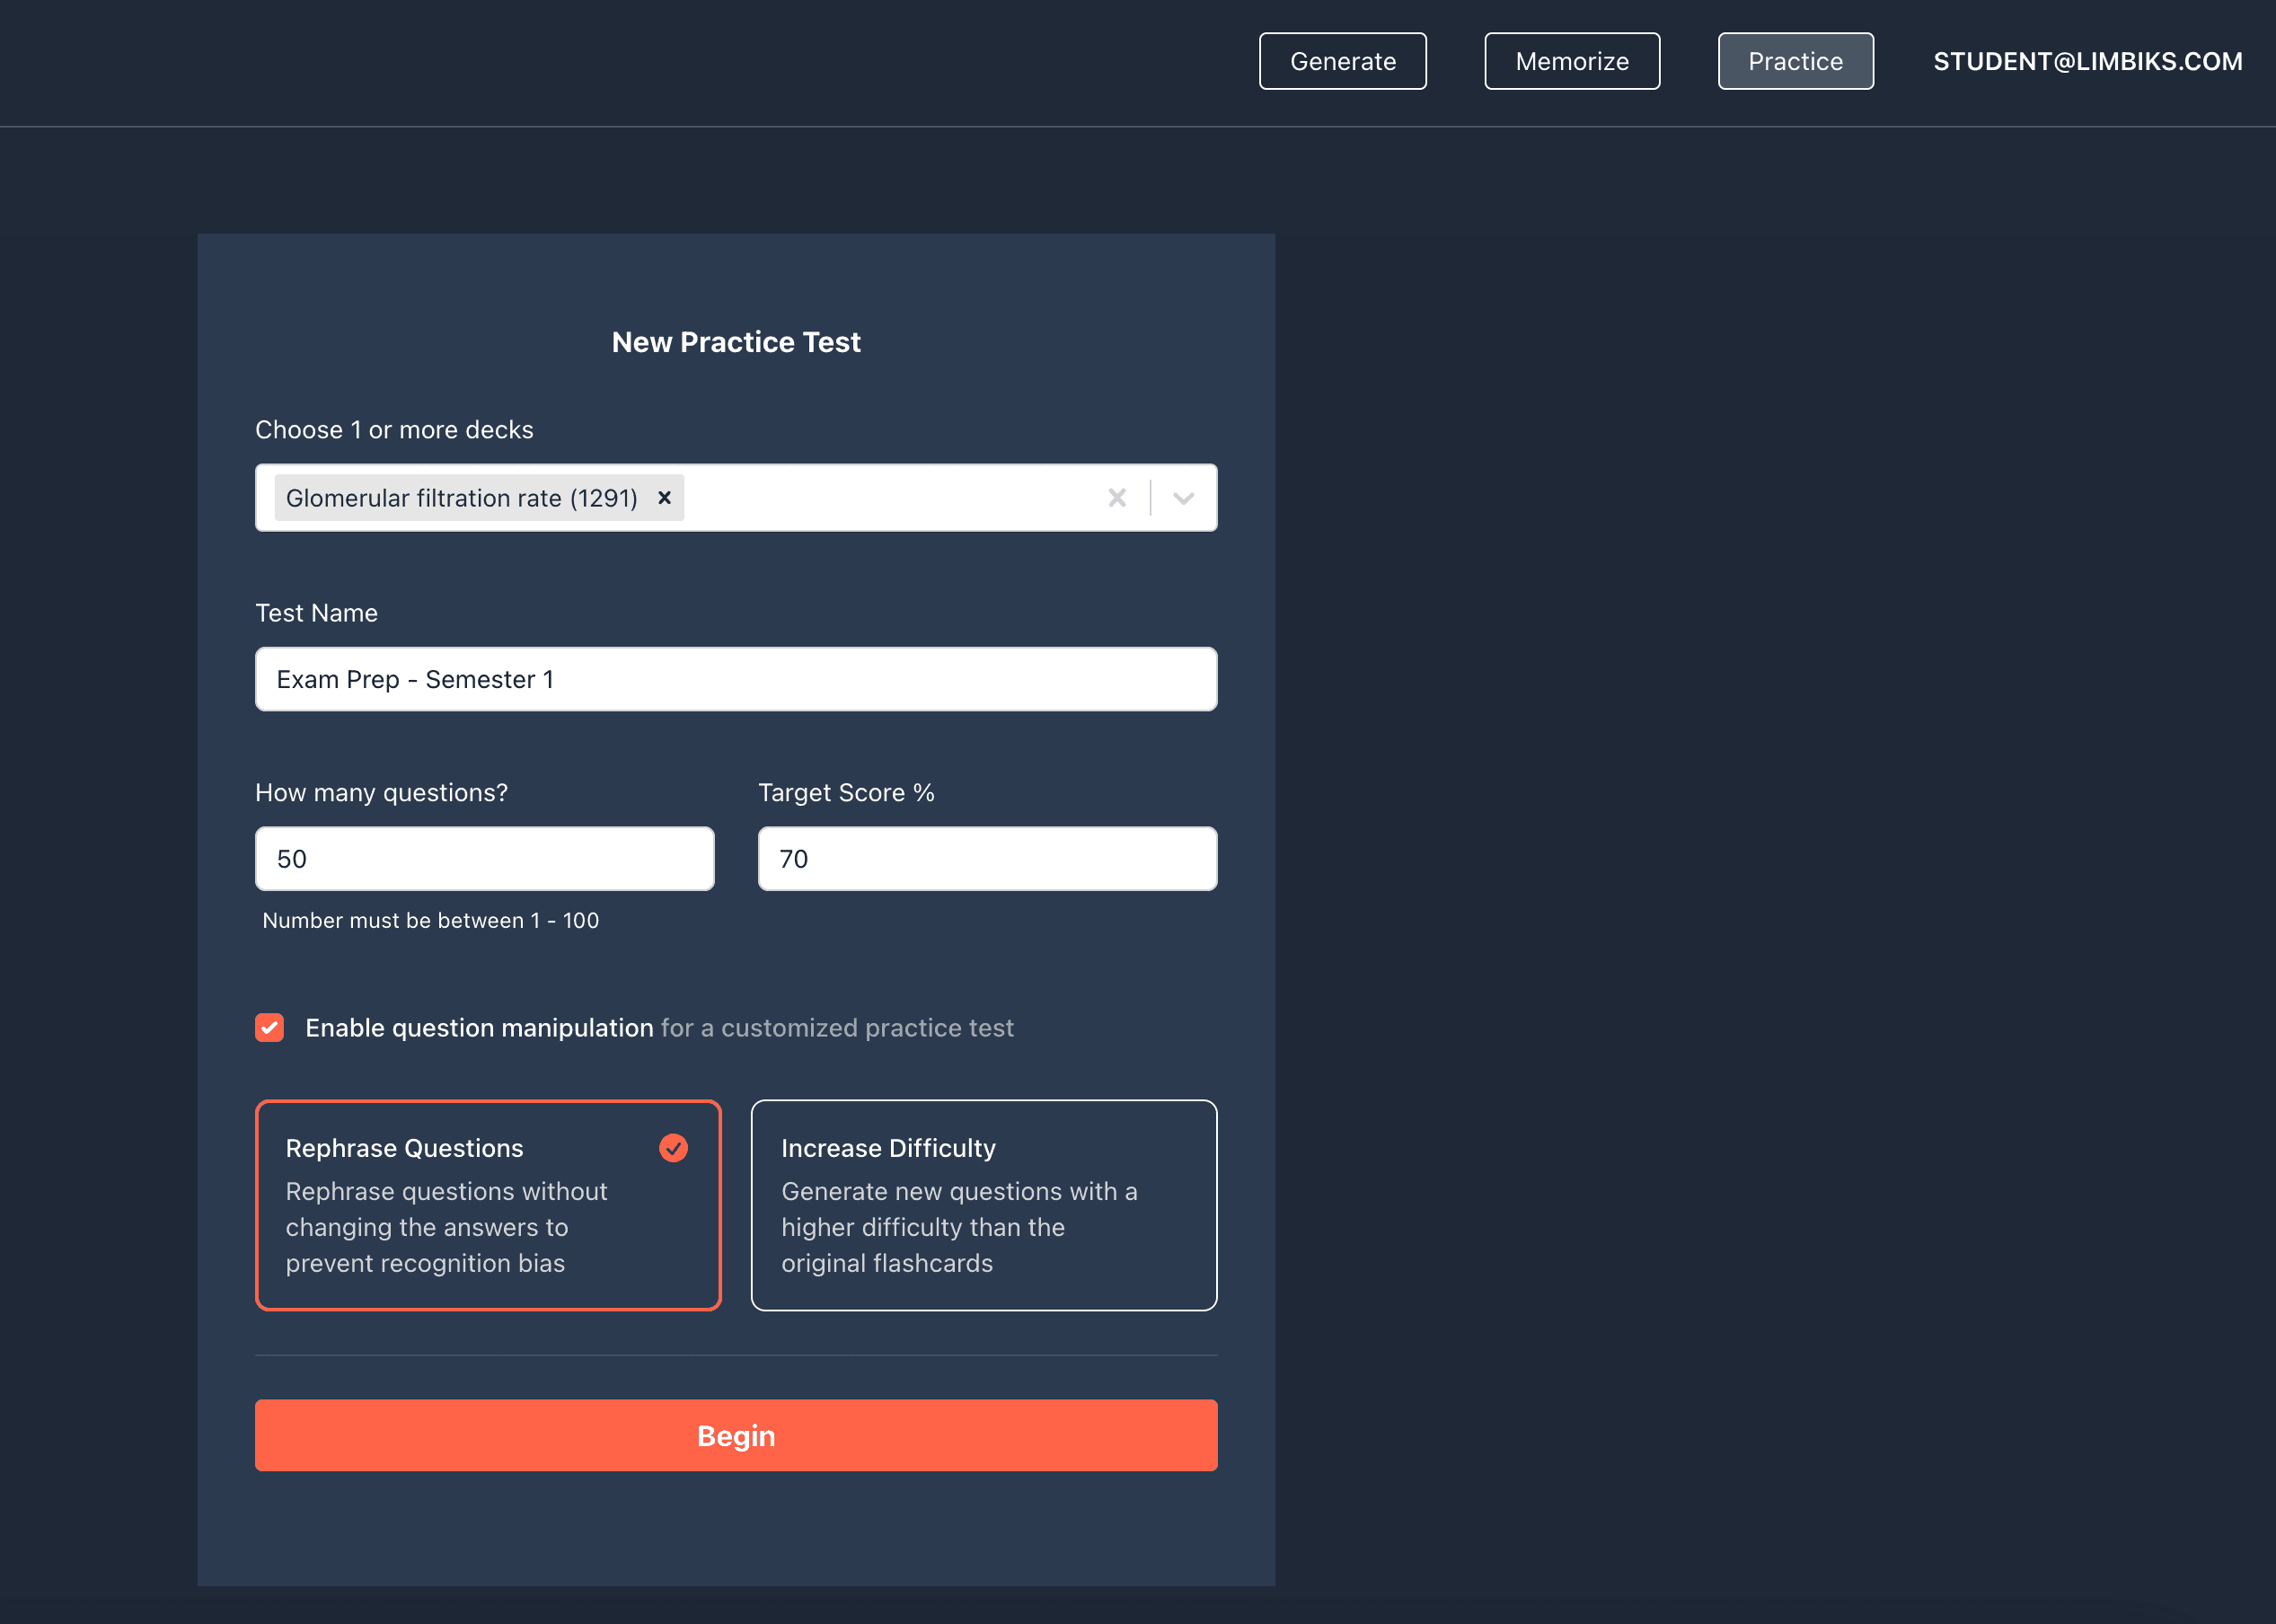Click the STUDENT@LIMBIKS.COM account label
Screen dimensions: 2276x1624
2087,61
